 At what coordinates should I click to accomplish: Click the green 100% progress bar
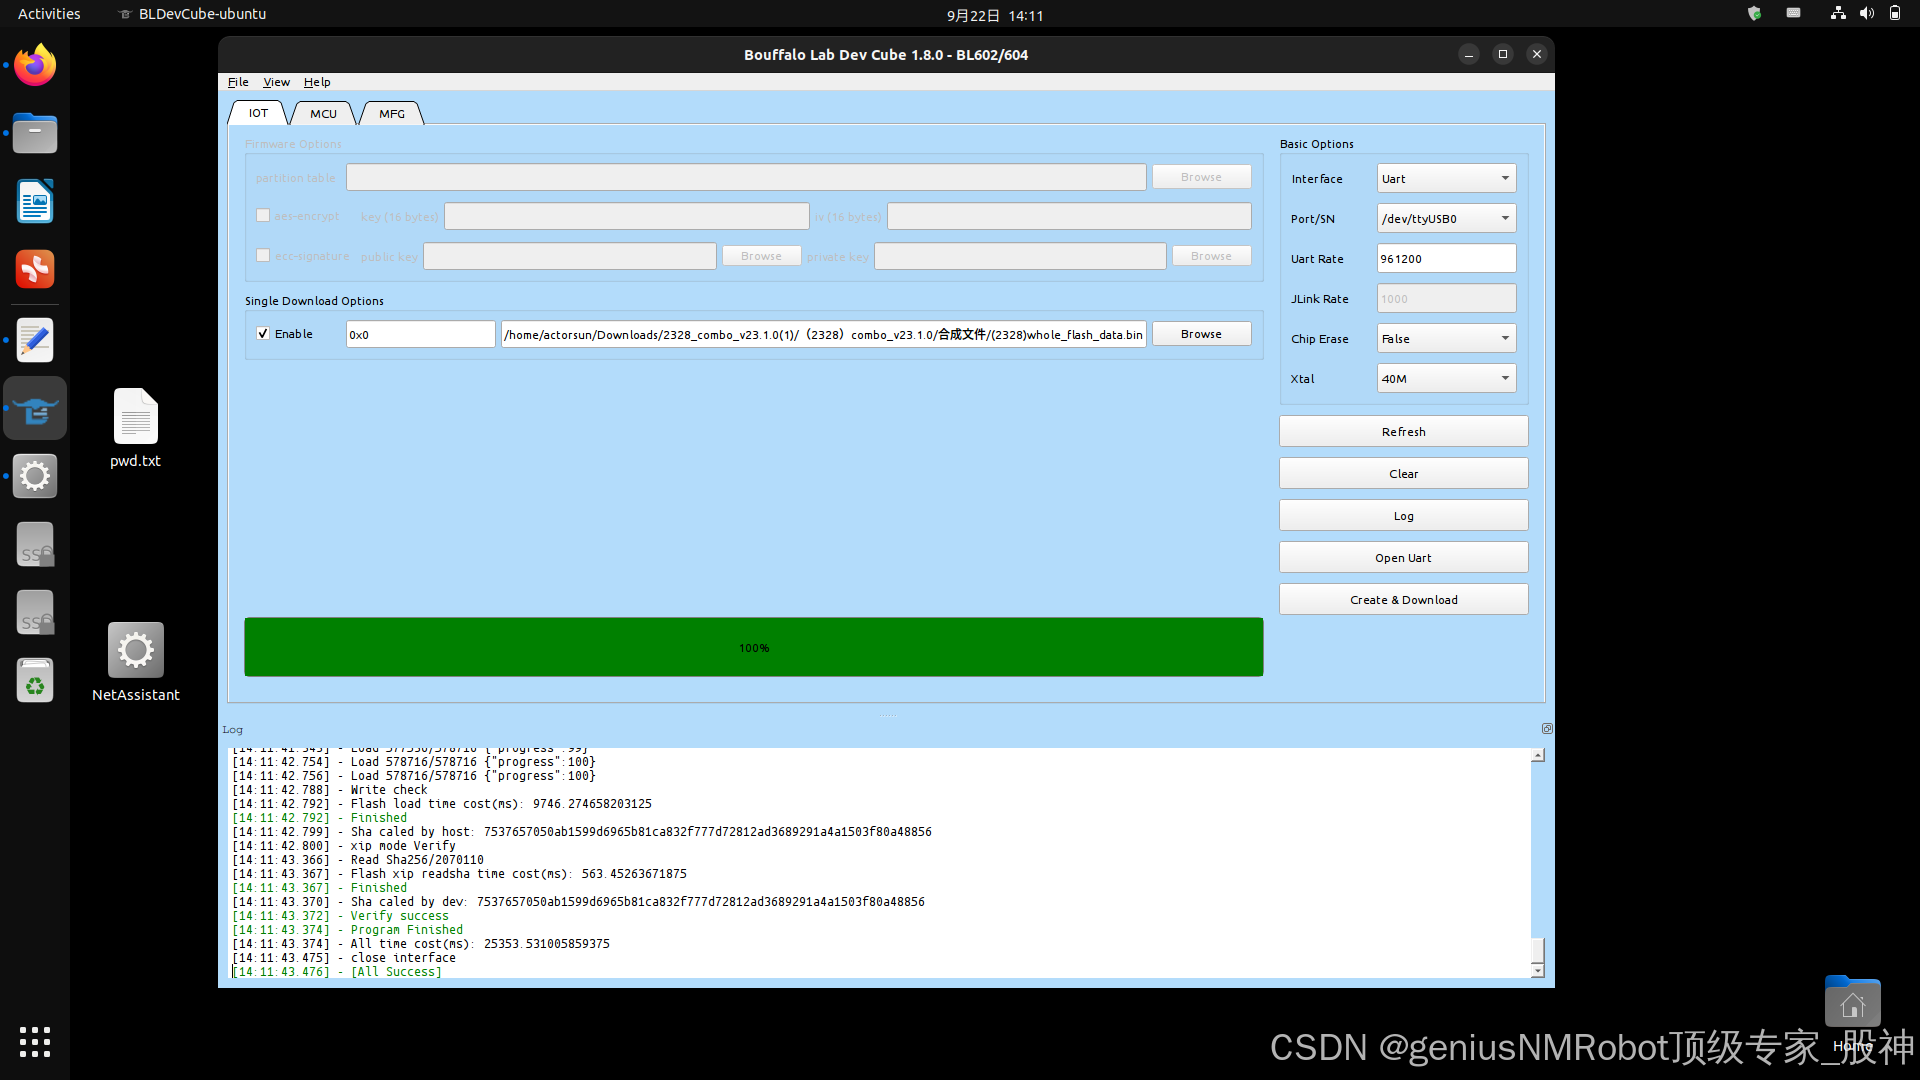click(754, 647)
